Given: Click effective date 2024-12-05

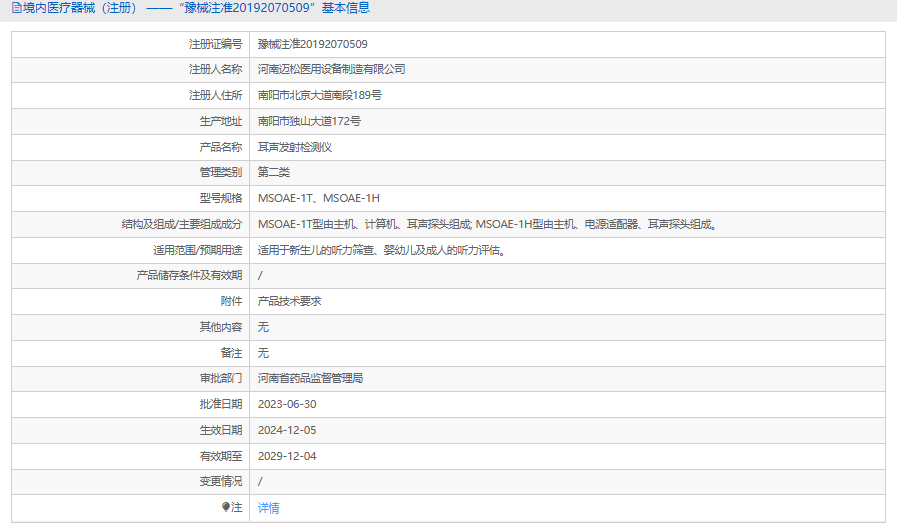Looking at the screenshot, I should 287,430.
